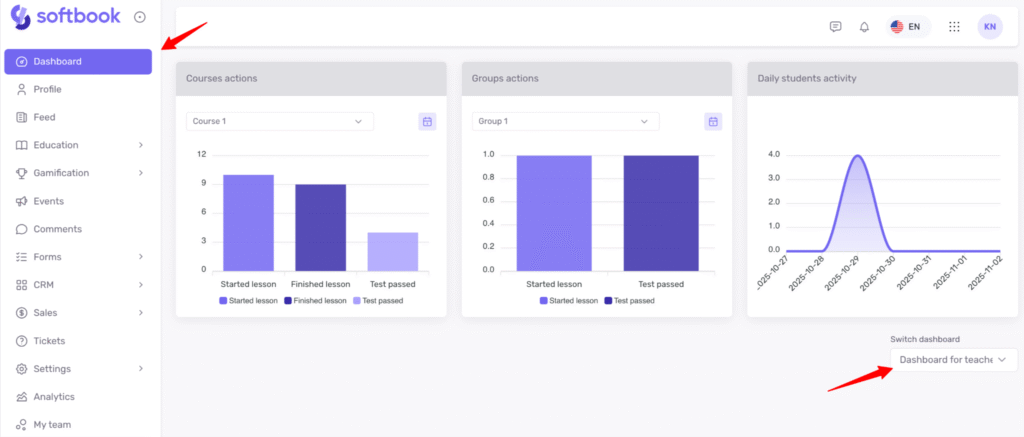Screen dimensions: 1024x437
Task: Open the apps grid icon
Action: point(954,27)
